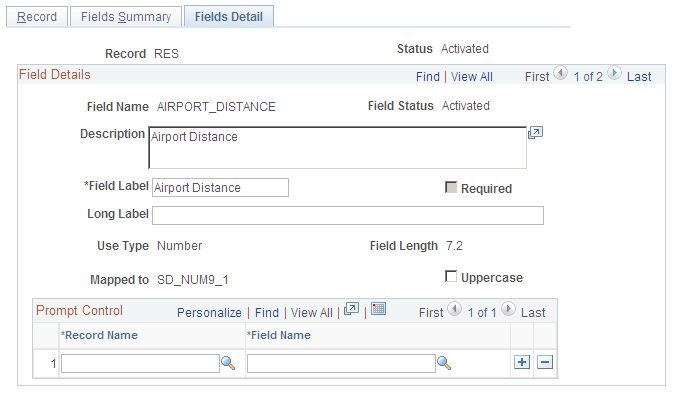This screenshot has width=675, height=395.
Task: Go to First in Field Details
Action: pos(537,77)
